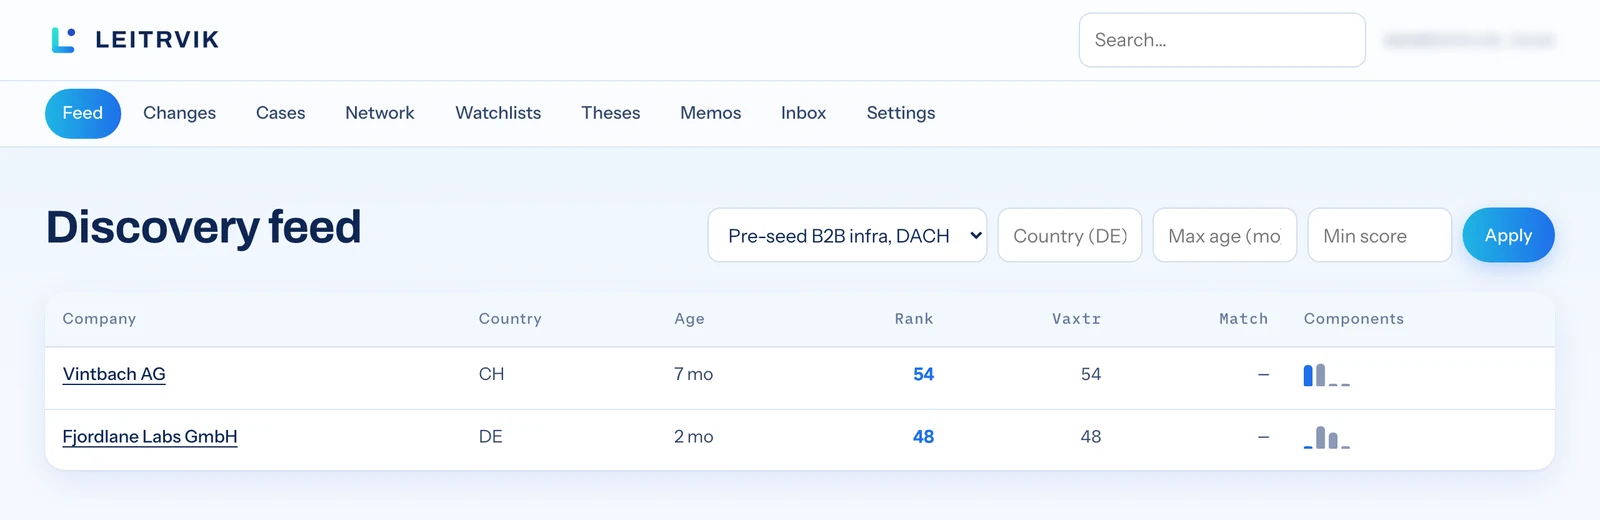The height and width of the screenshot is (520, 1600).
Task: Expand the Pre-seed B2B infra, DACH dropdown
Action: (847, 235)
